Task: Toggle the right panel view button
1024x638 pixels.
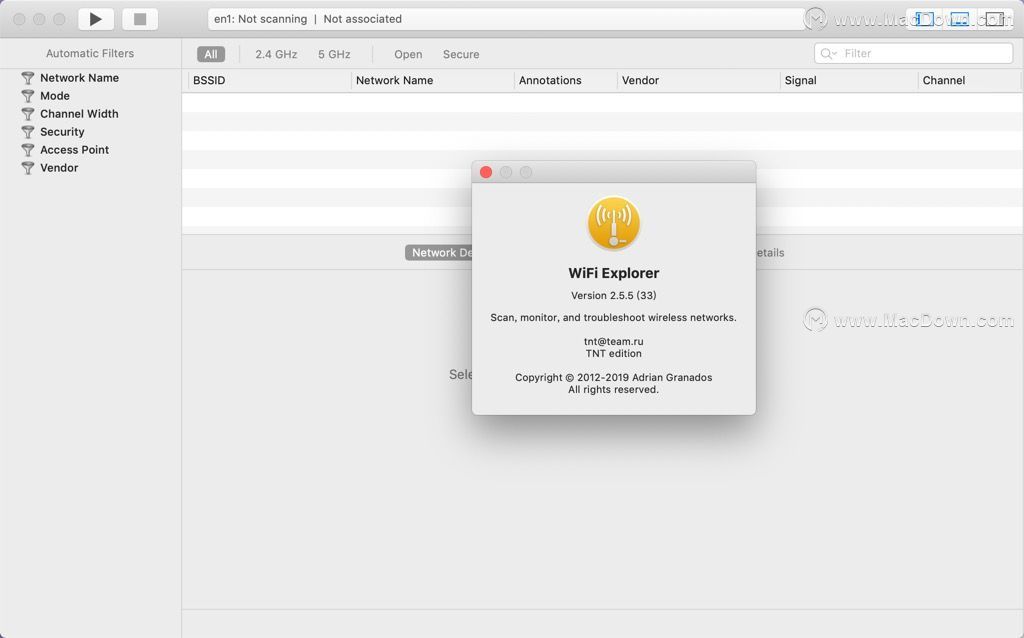Action: pyautogui.click(x=995, y=19)
